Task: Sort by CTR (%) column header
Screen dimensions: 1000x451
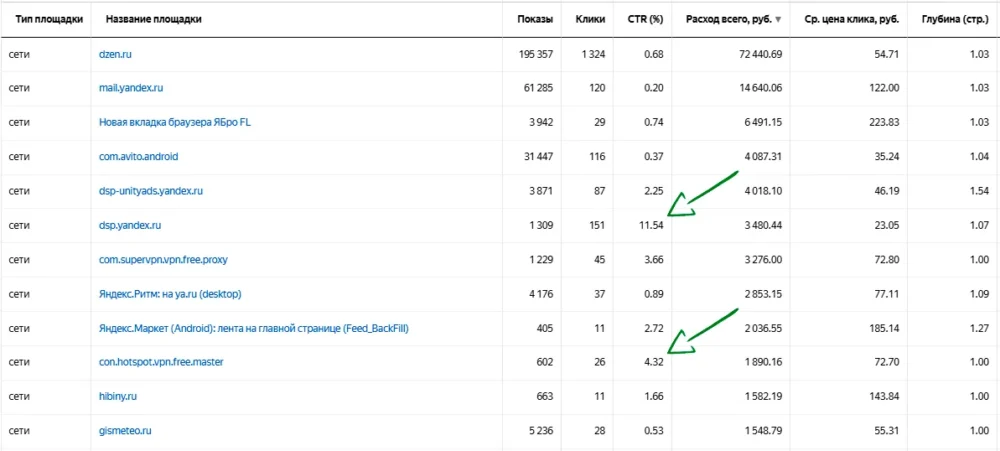Action: tap(645, 19)
